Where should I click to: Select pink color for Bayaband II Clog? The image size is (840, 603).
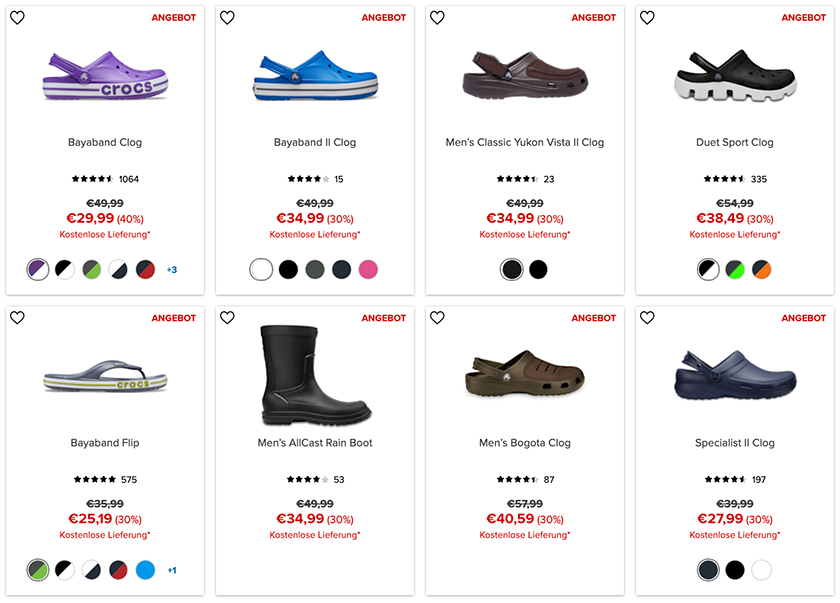pos(369,269)
